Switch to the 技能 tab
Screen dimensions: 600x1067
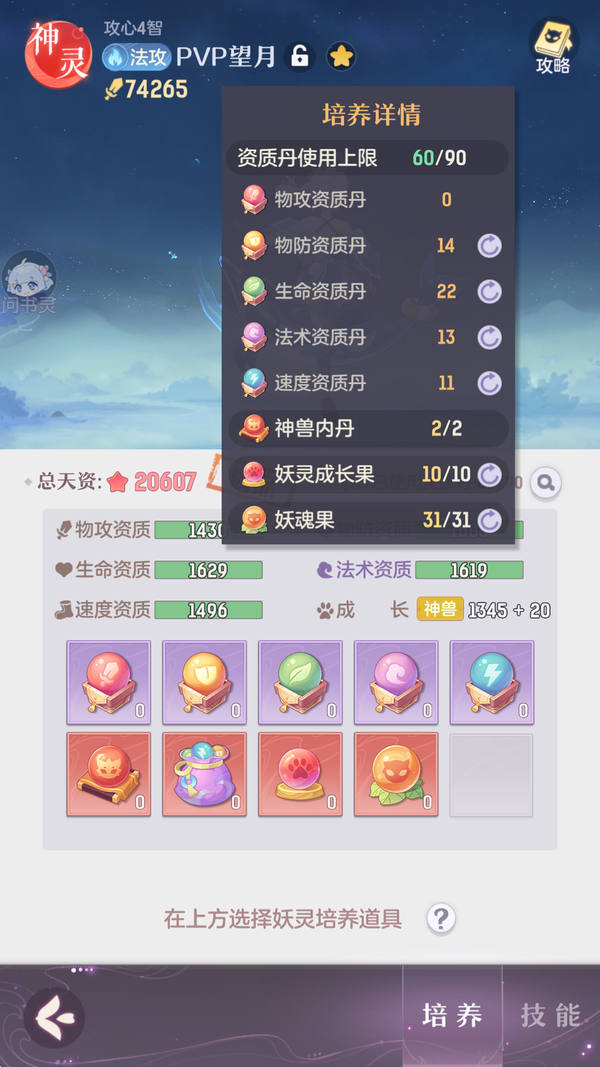(551, 1015)
